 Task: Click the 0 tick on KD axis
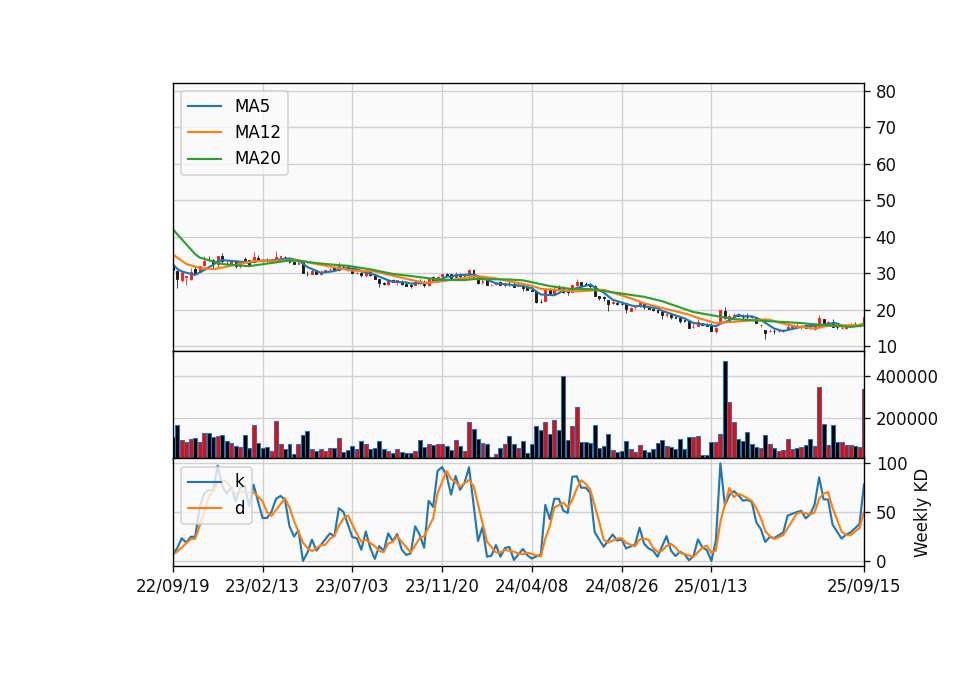(x=881, y=561)
